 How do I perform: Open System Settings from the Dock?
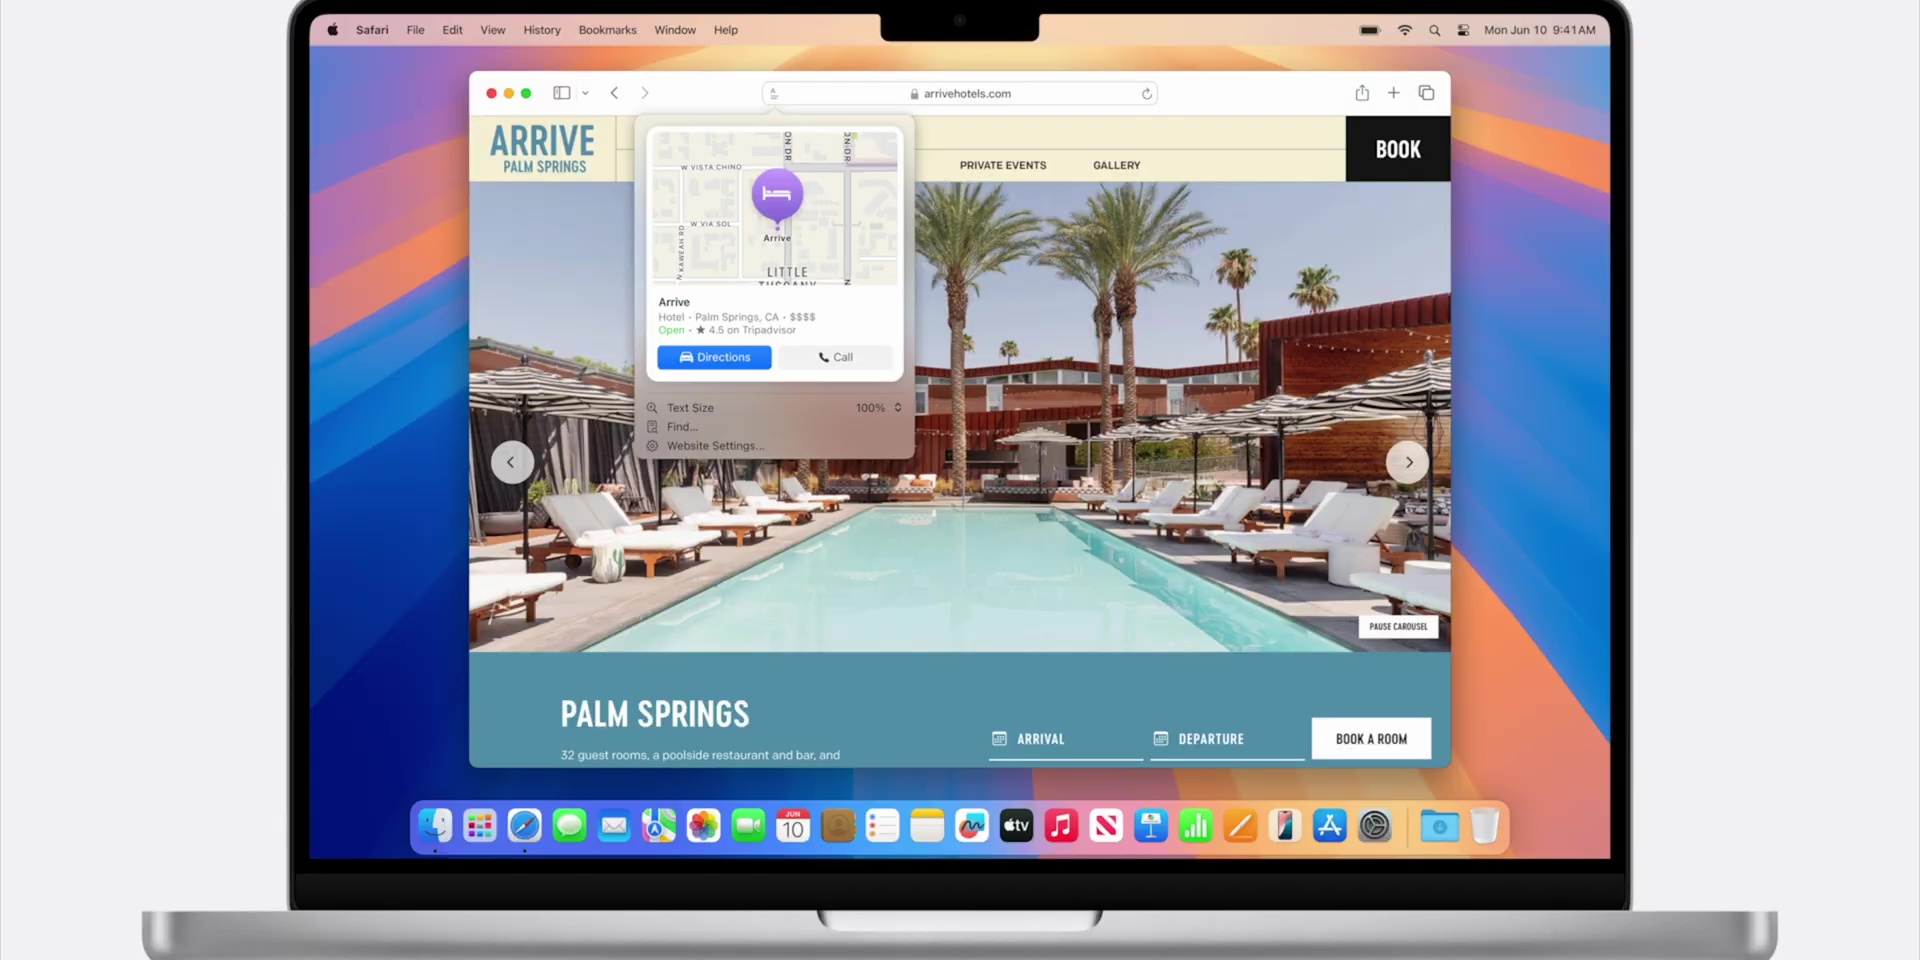click(1375, 826)
